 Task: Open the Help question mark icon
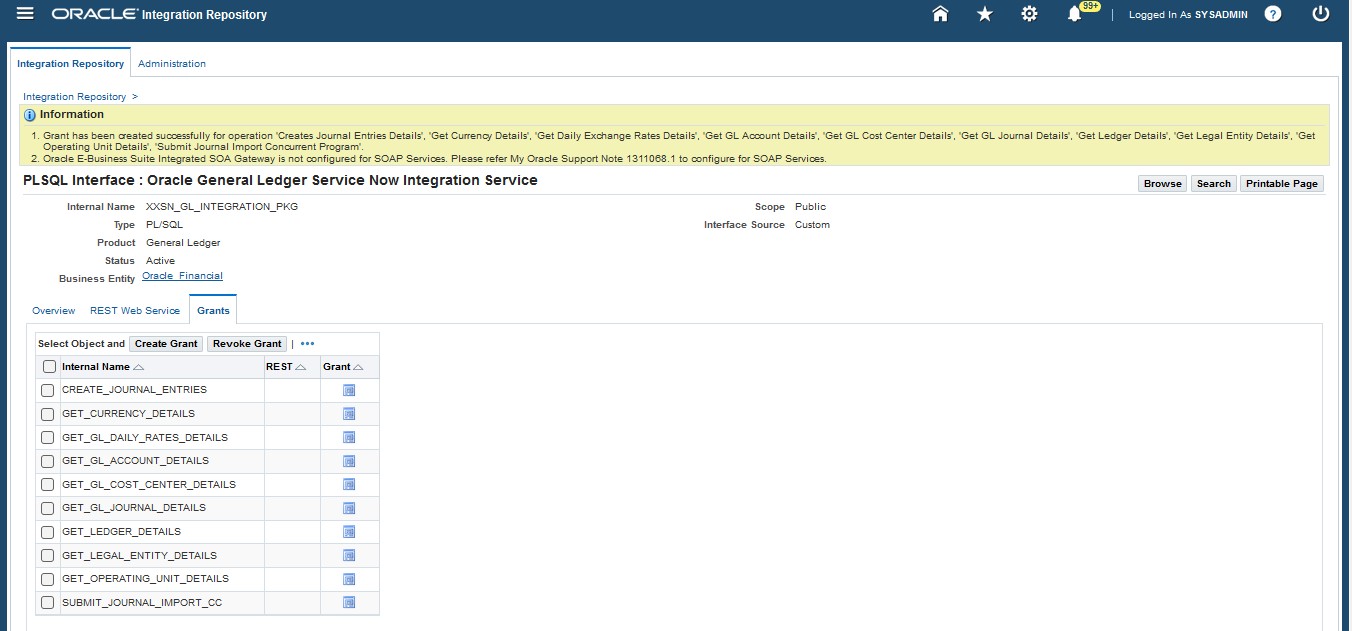1273,14
